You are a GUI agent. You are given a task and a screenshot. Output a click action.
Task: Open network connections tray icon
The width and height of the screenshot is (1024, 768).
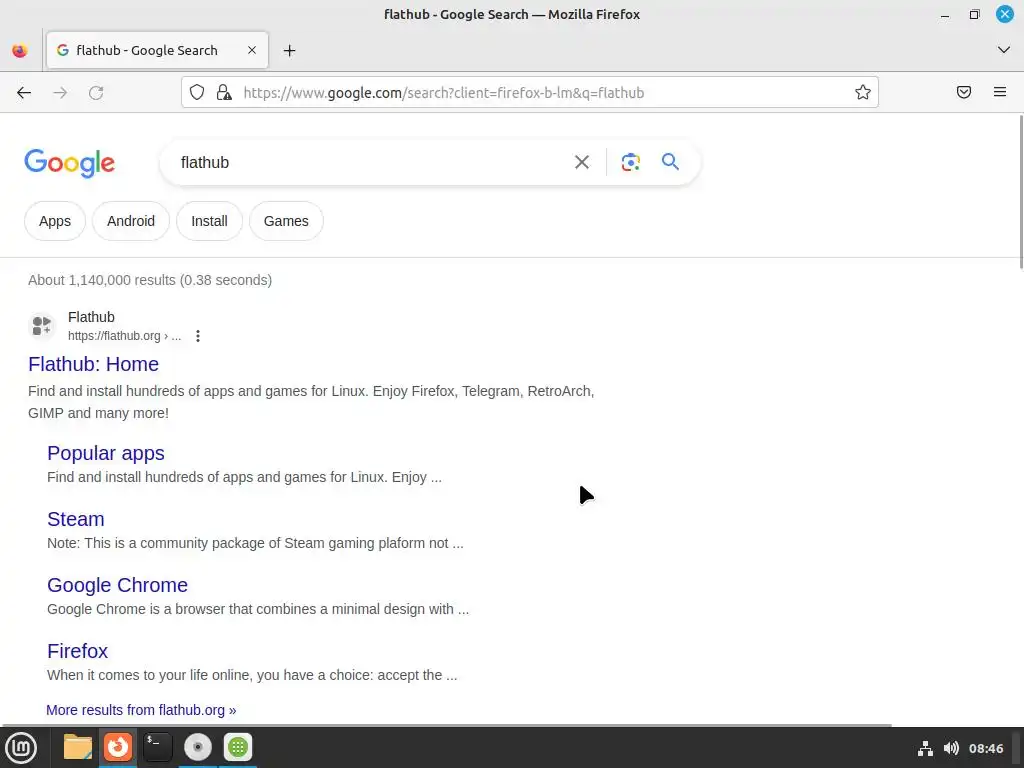point(925,748)
